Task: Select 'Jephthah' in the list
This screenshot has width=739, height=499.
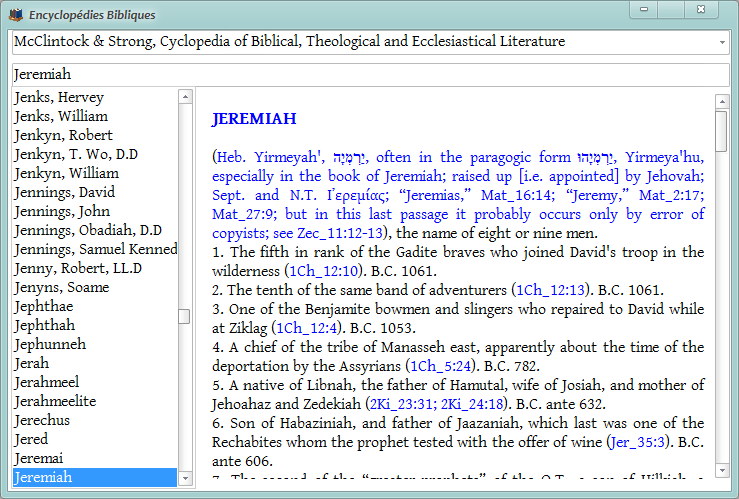Action: coord(95,325)
